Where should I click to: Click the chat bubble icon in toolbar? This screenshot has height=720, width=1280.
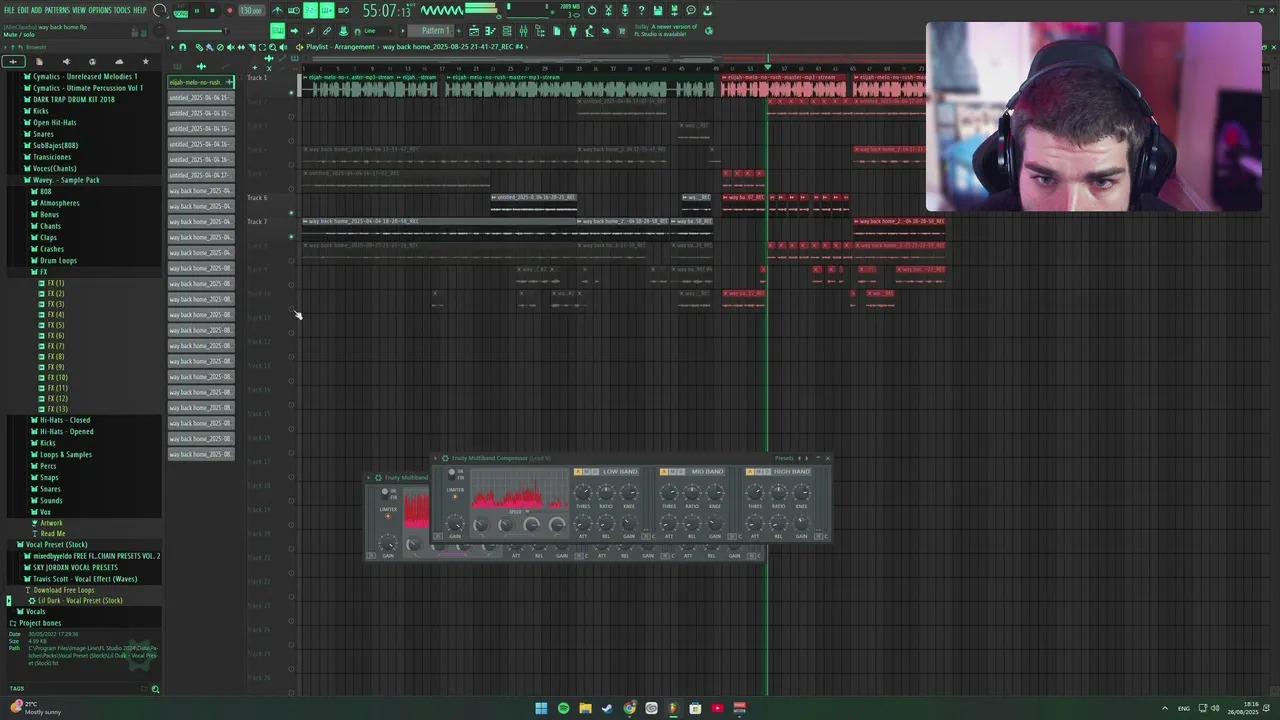point(691,11)
